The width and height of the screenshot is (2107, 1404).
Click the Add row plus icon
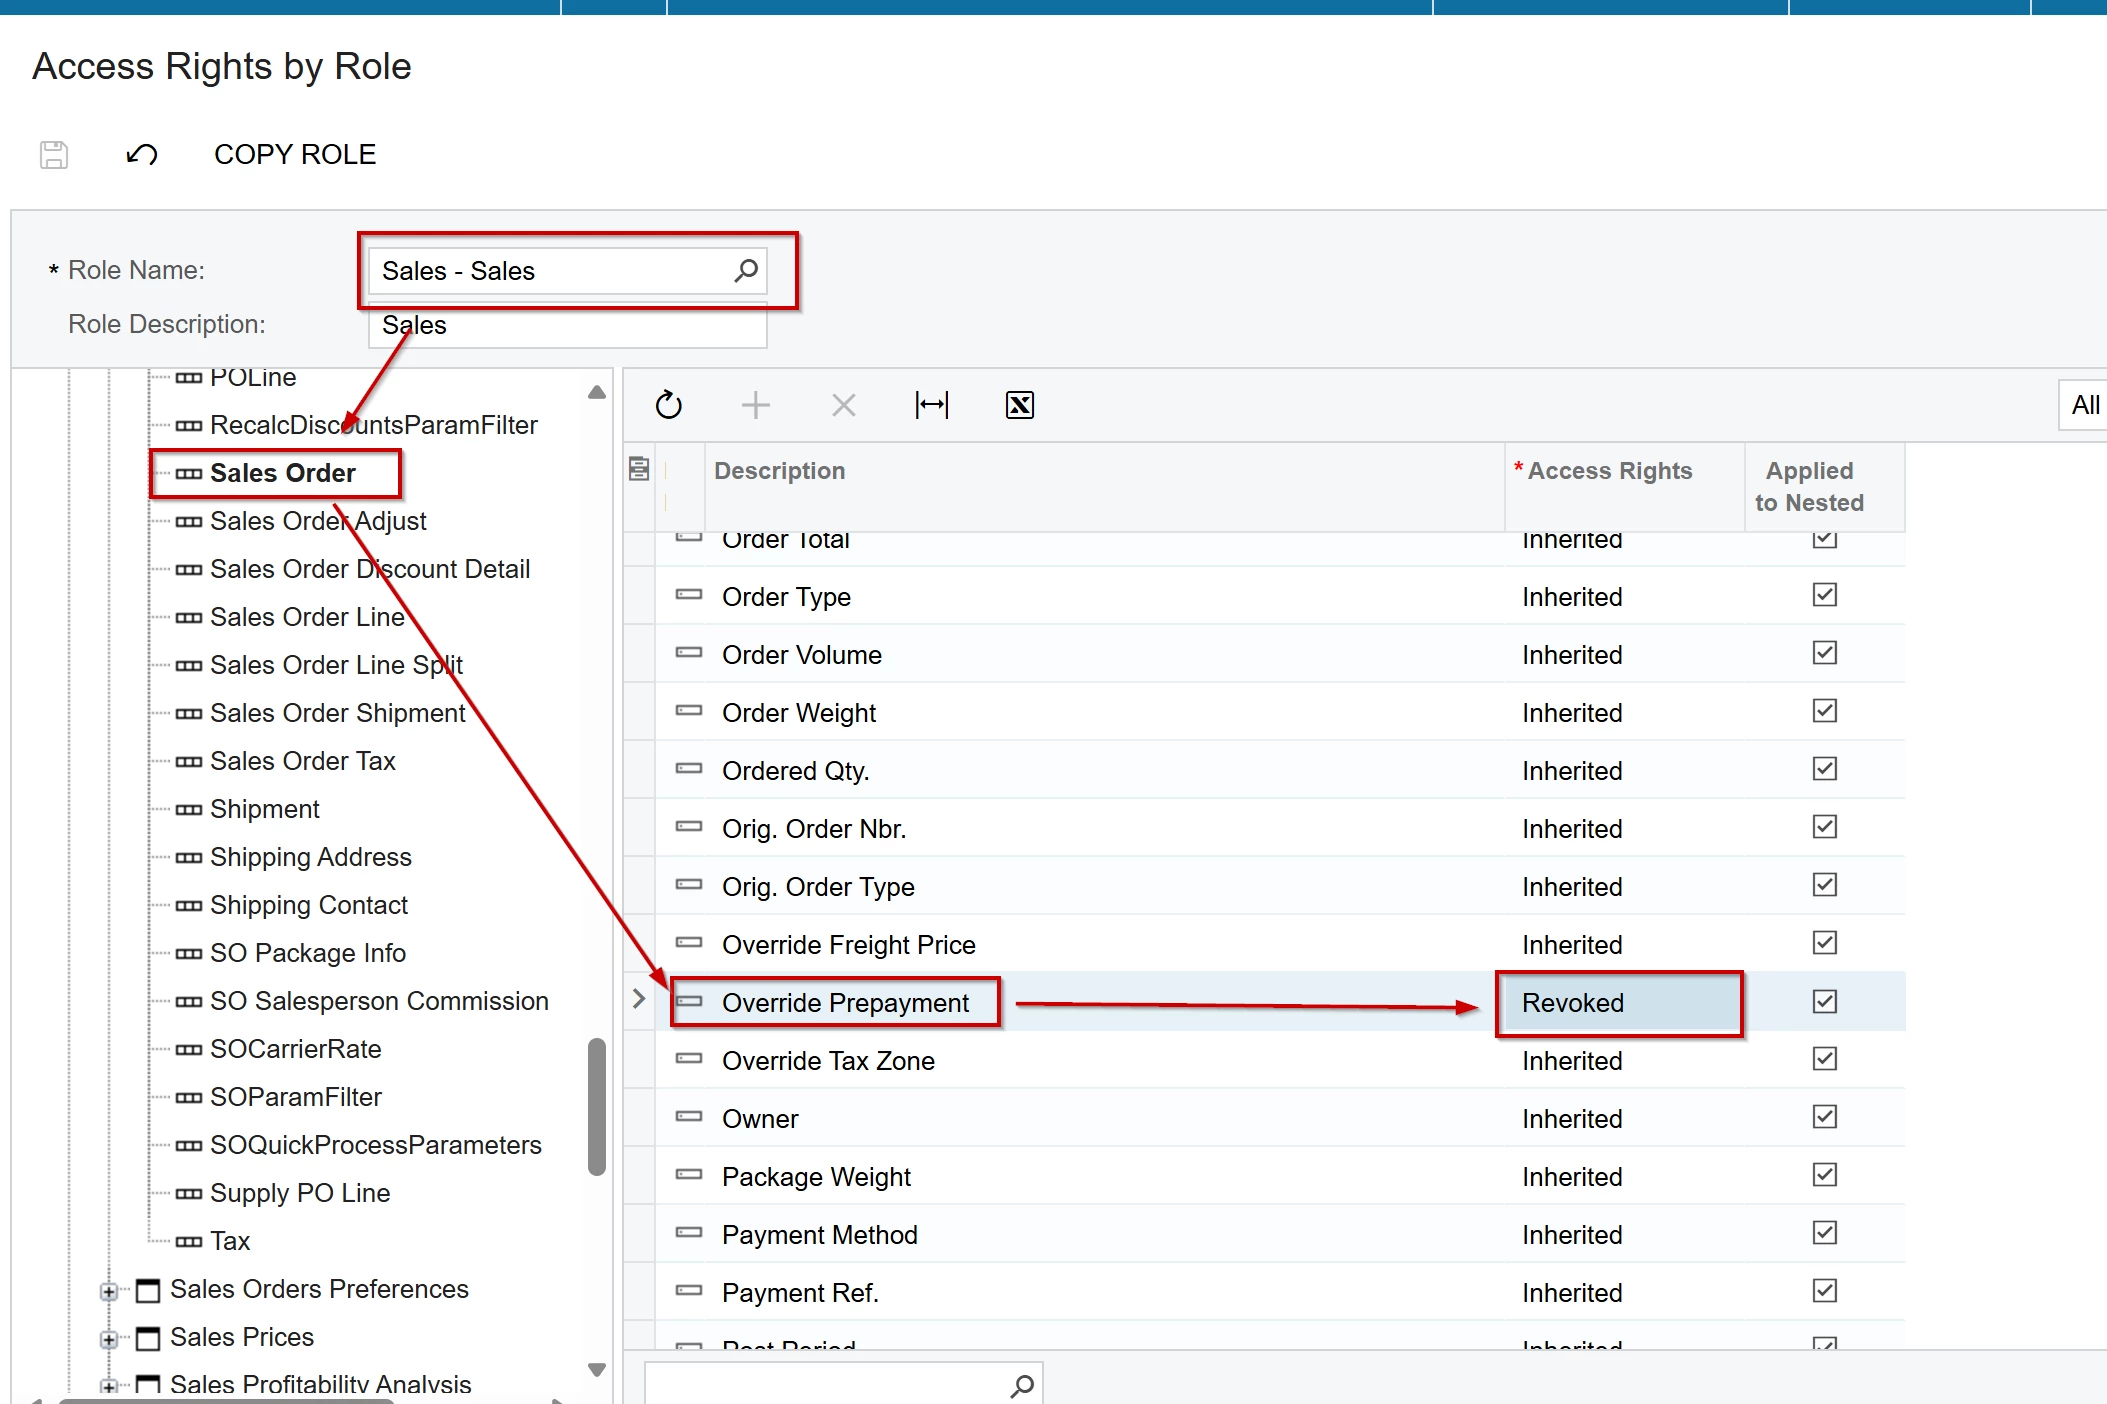tap(756, 405)
